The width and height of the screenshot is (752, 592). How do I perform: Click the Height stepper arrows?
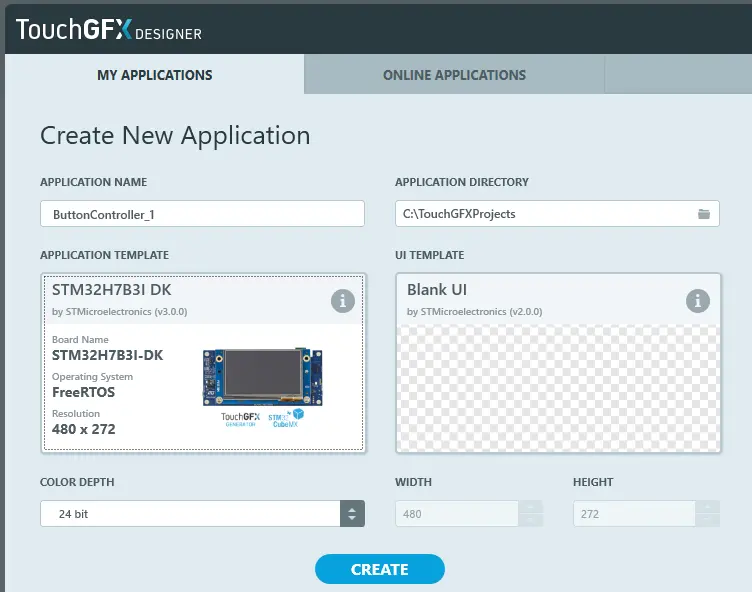(707, 514)
